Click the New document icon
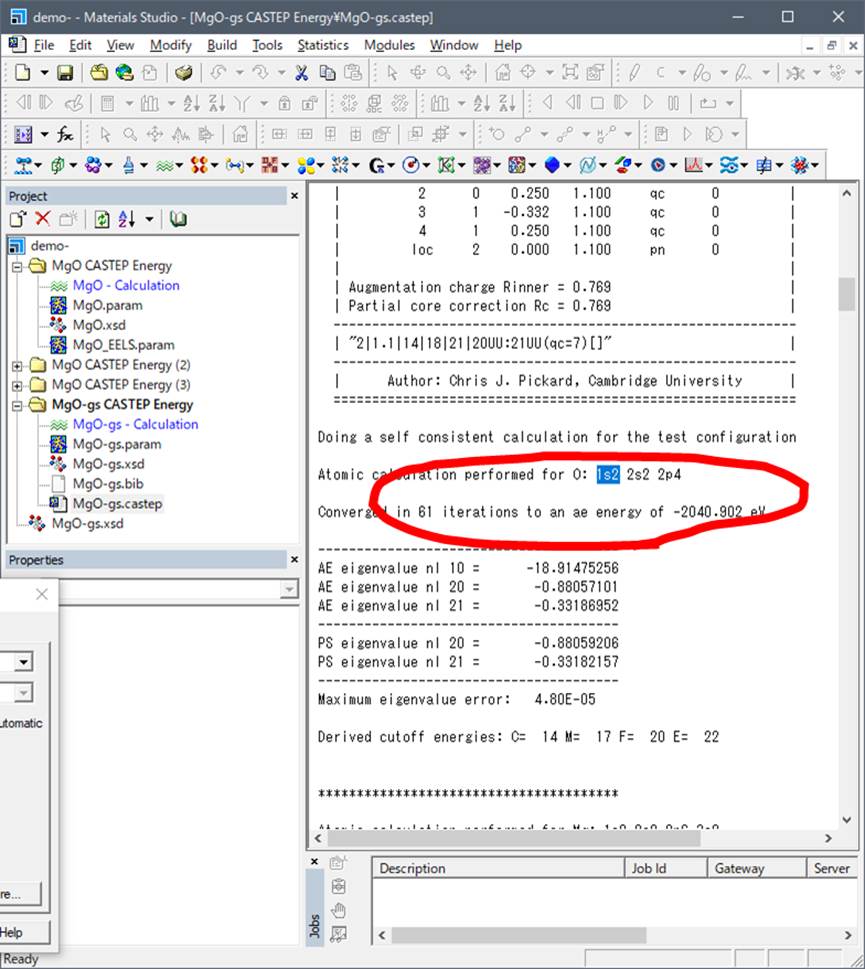This screenshot has width=865, height=969. [x=22, y=72]
